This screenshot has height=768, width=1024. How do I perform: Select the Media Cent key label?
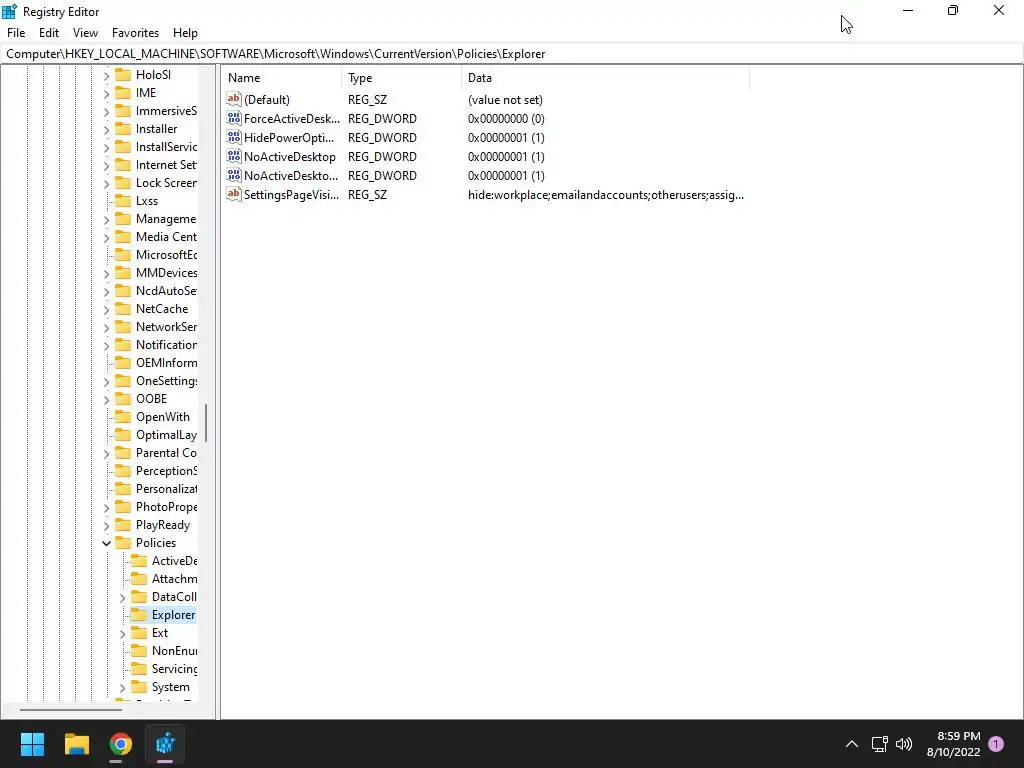(166, 236)
